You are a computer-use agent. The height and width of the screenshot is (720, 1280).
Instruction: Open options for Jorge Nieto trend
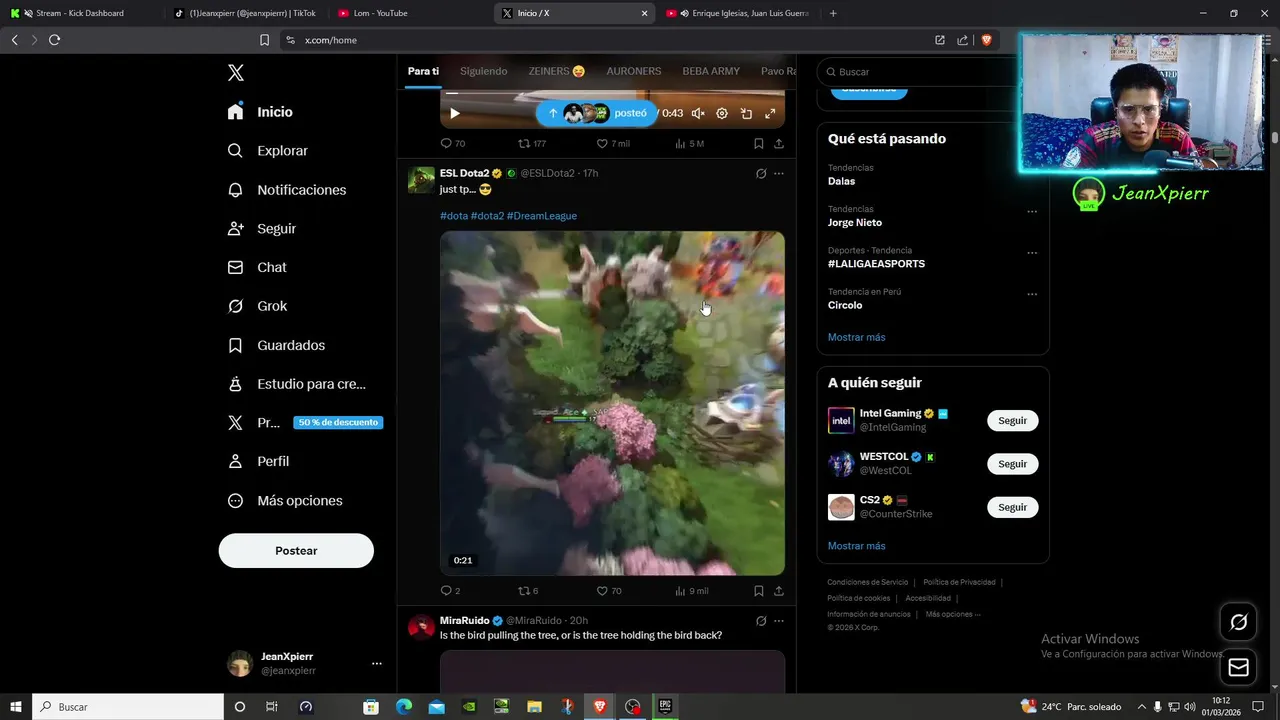click(x=1032, y=212)
